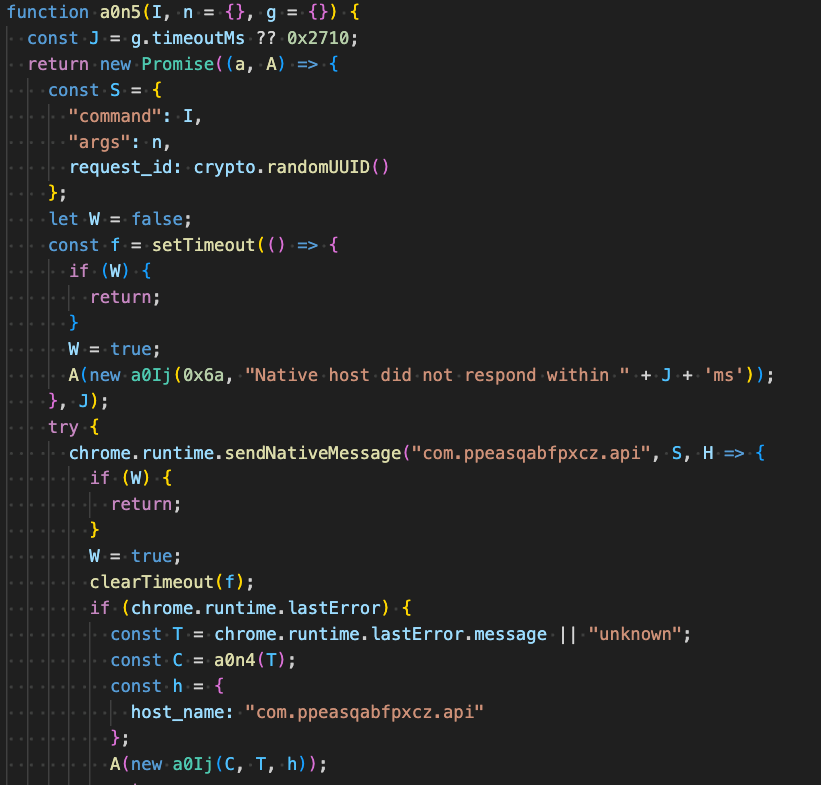Click 'let W = false' line
Viewport: 821px width, 785px height.
[120, 219]
